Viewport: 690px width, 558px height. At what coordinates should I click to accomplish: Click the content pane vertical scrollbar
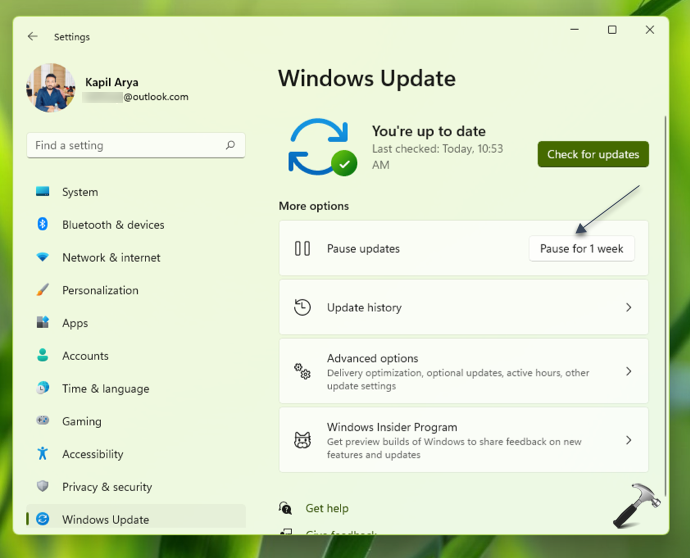coord(665,306)
